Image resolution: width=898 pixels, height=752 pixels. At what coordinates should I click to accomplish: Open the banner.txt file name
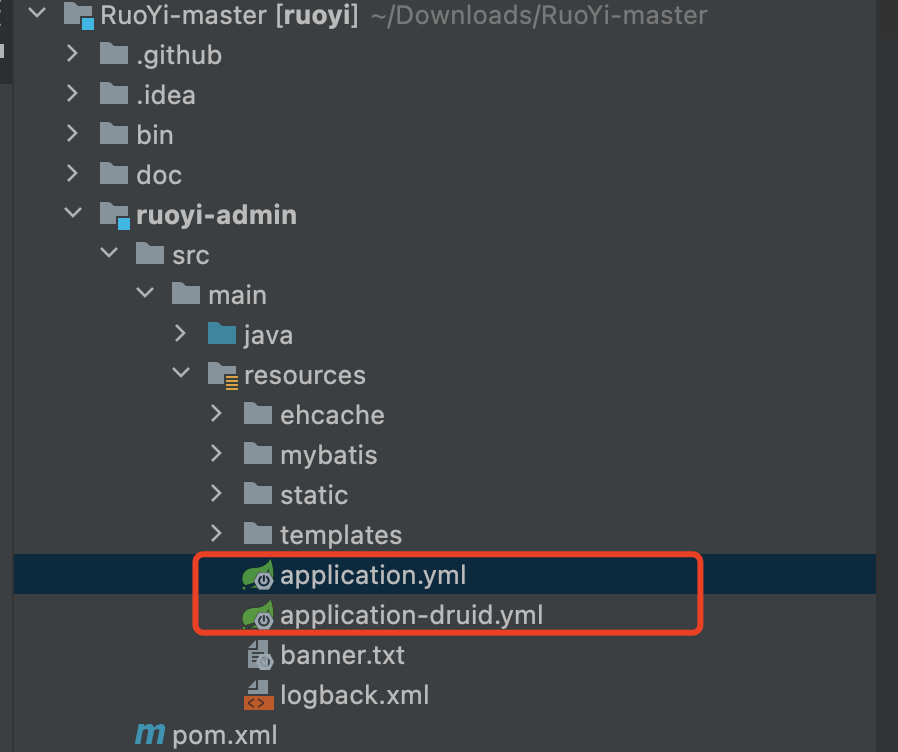342,655
